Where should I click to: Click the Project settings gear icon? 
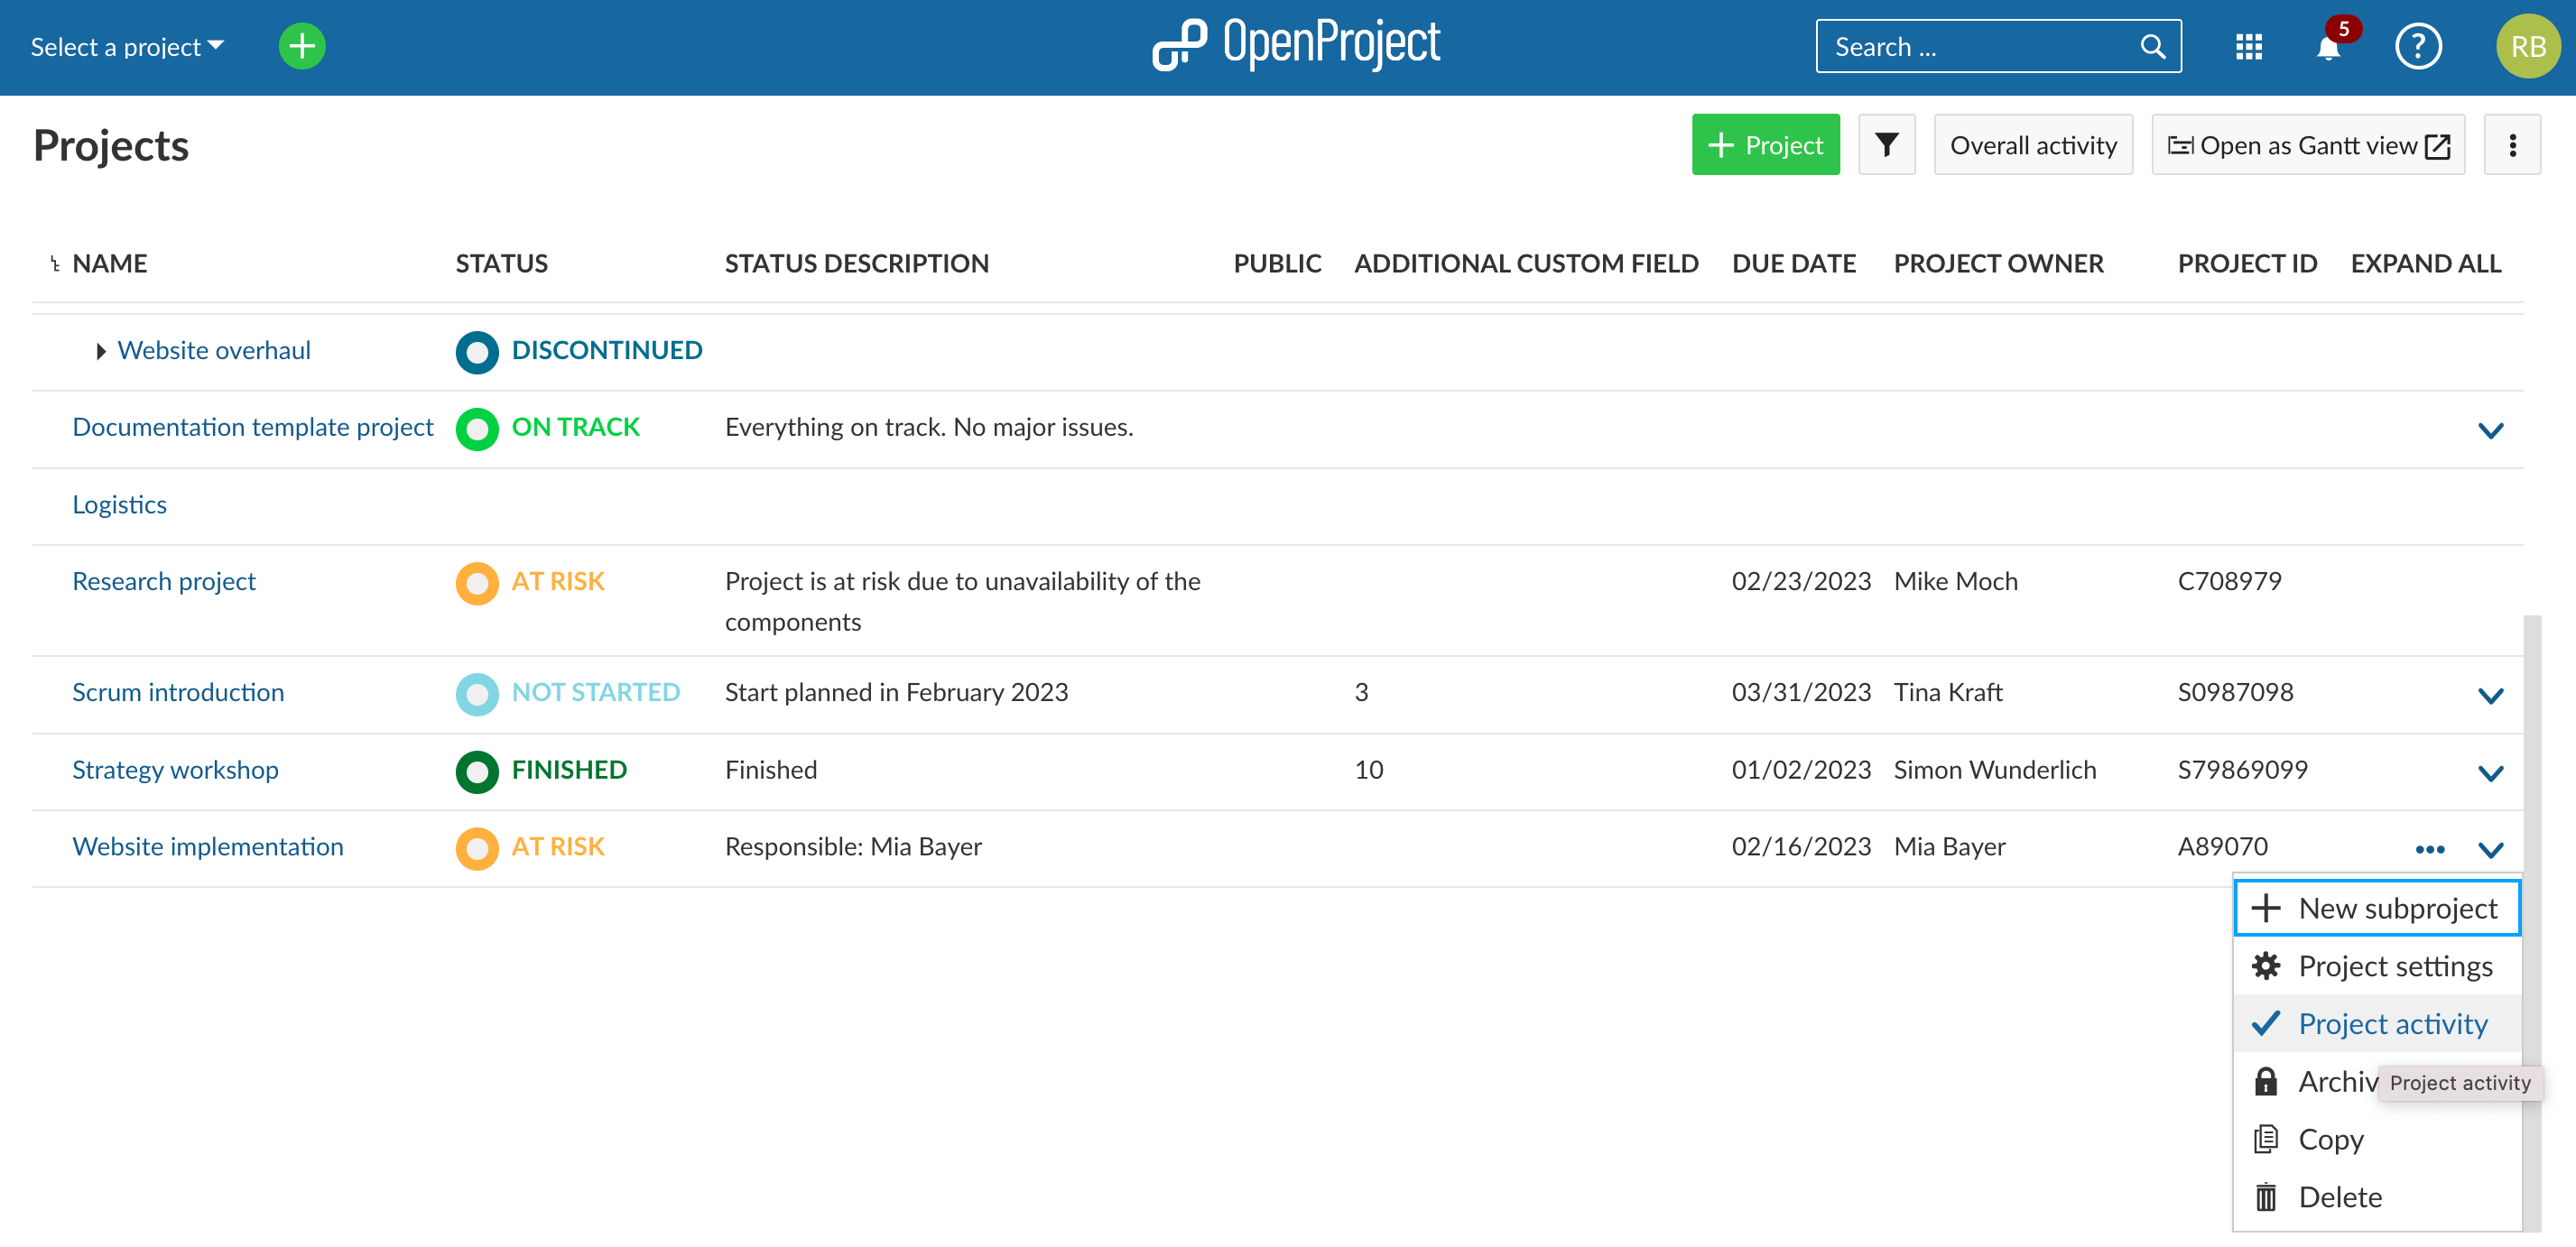tap(2265, 966)
